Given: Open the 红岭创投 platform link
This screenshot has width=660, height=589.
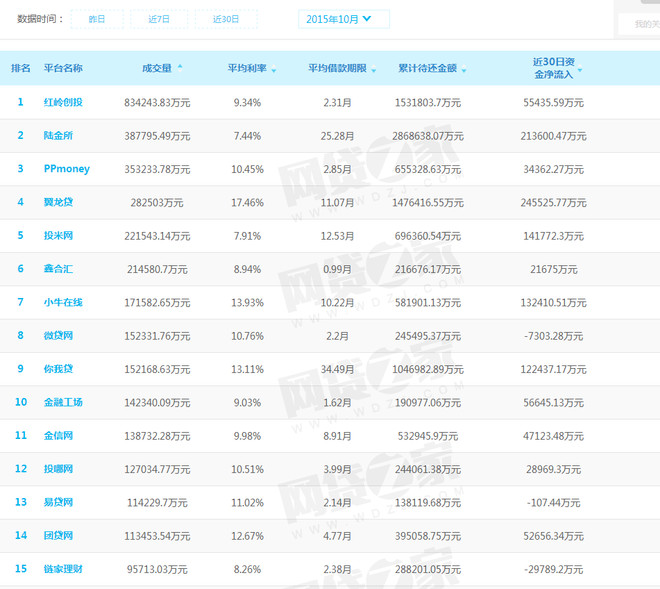Looking at the screenshot, I should (63, 102).
